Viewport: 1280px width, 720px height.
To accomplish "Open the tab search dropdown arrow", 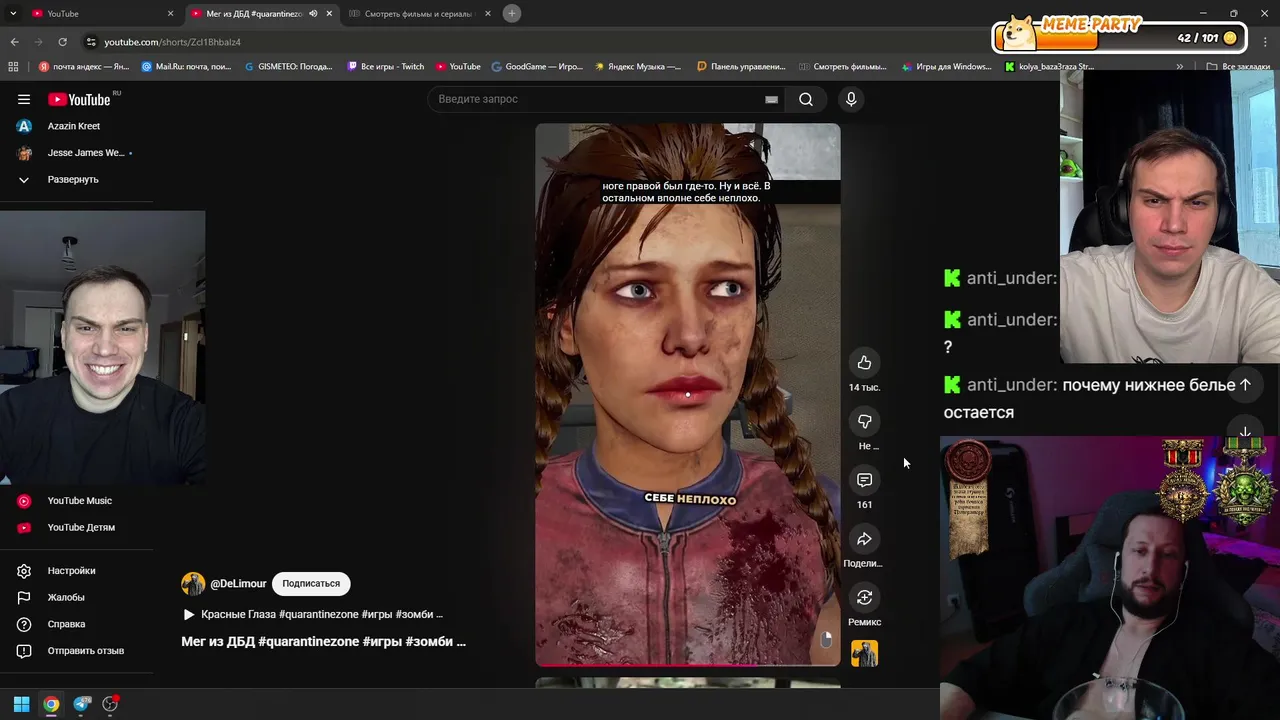I will click(13, 13).
